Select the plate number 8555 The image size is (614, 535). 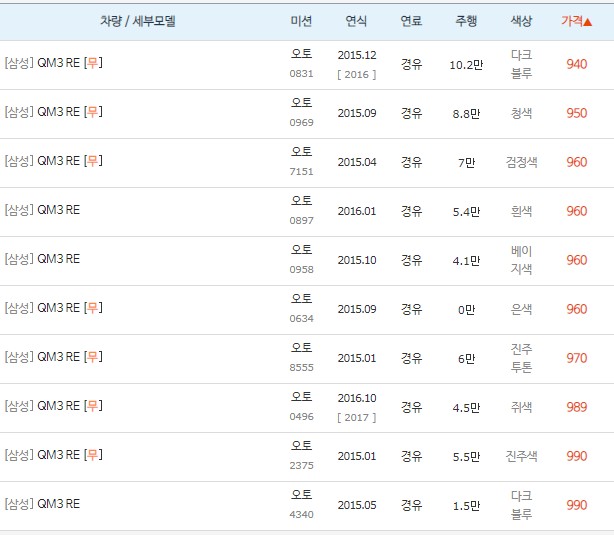point(302,367)
